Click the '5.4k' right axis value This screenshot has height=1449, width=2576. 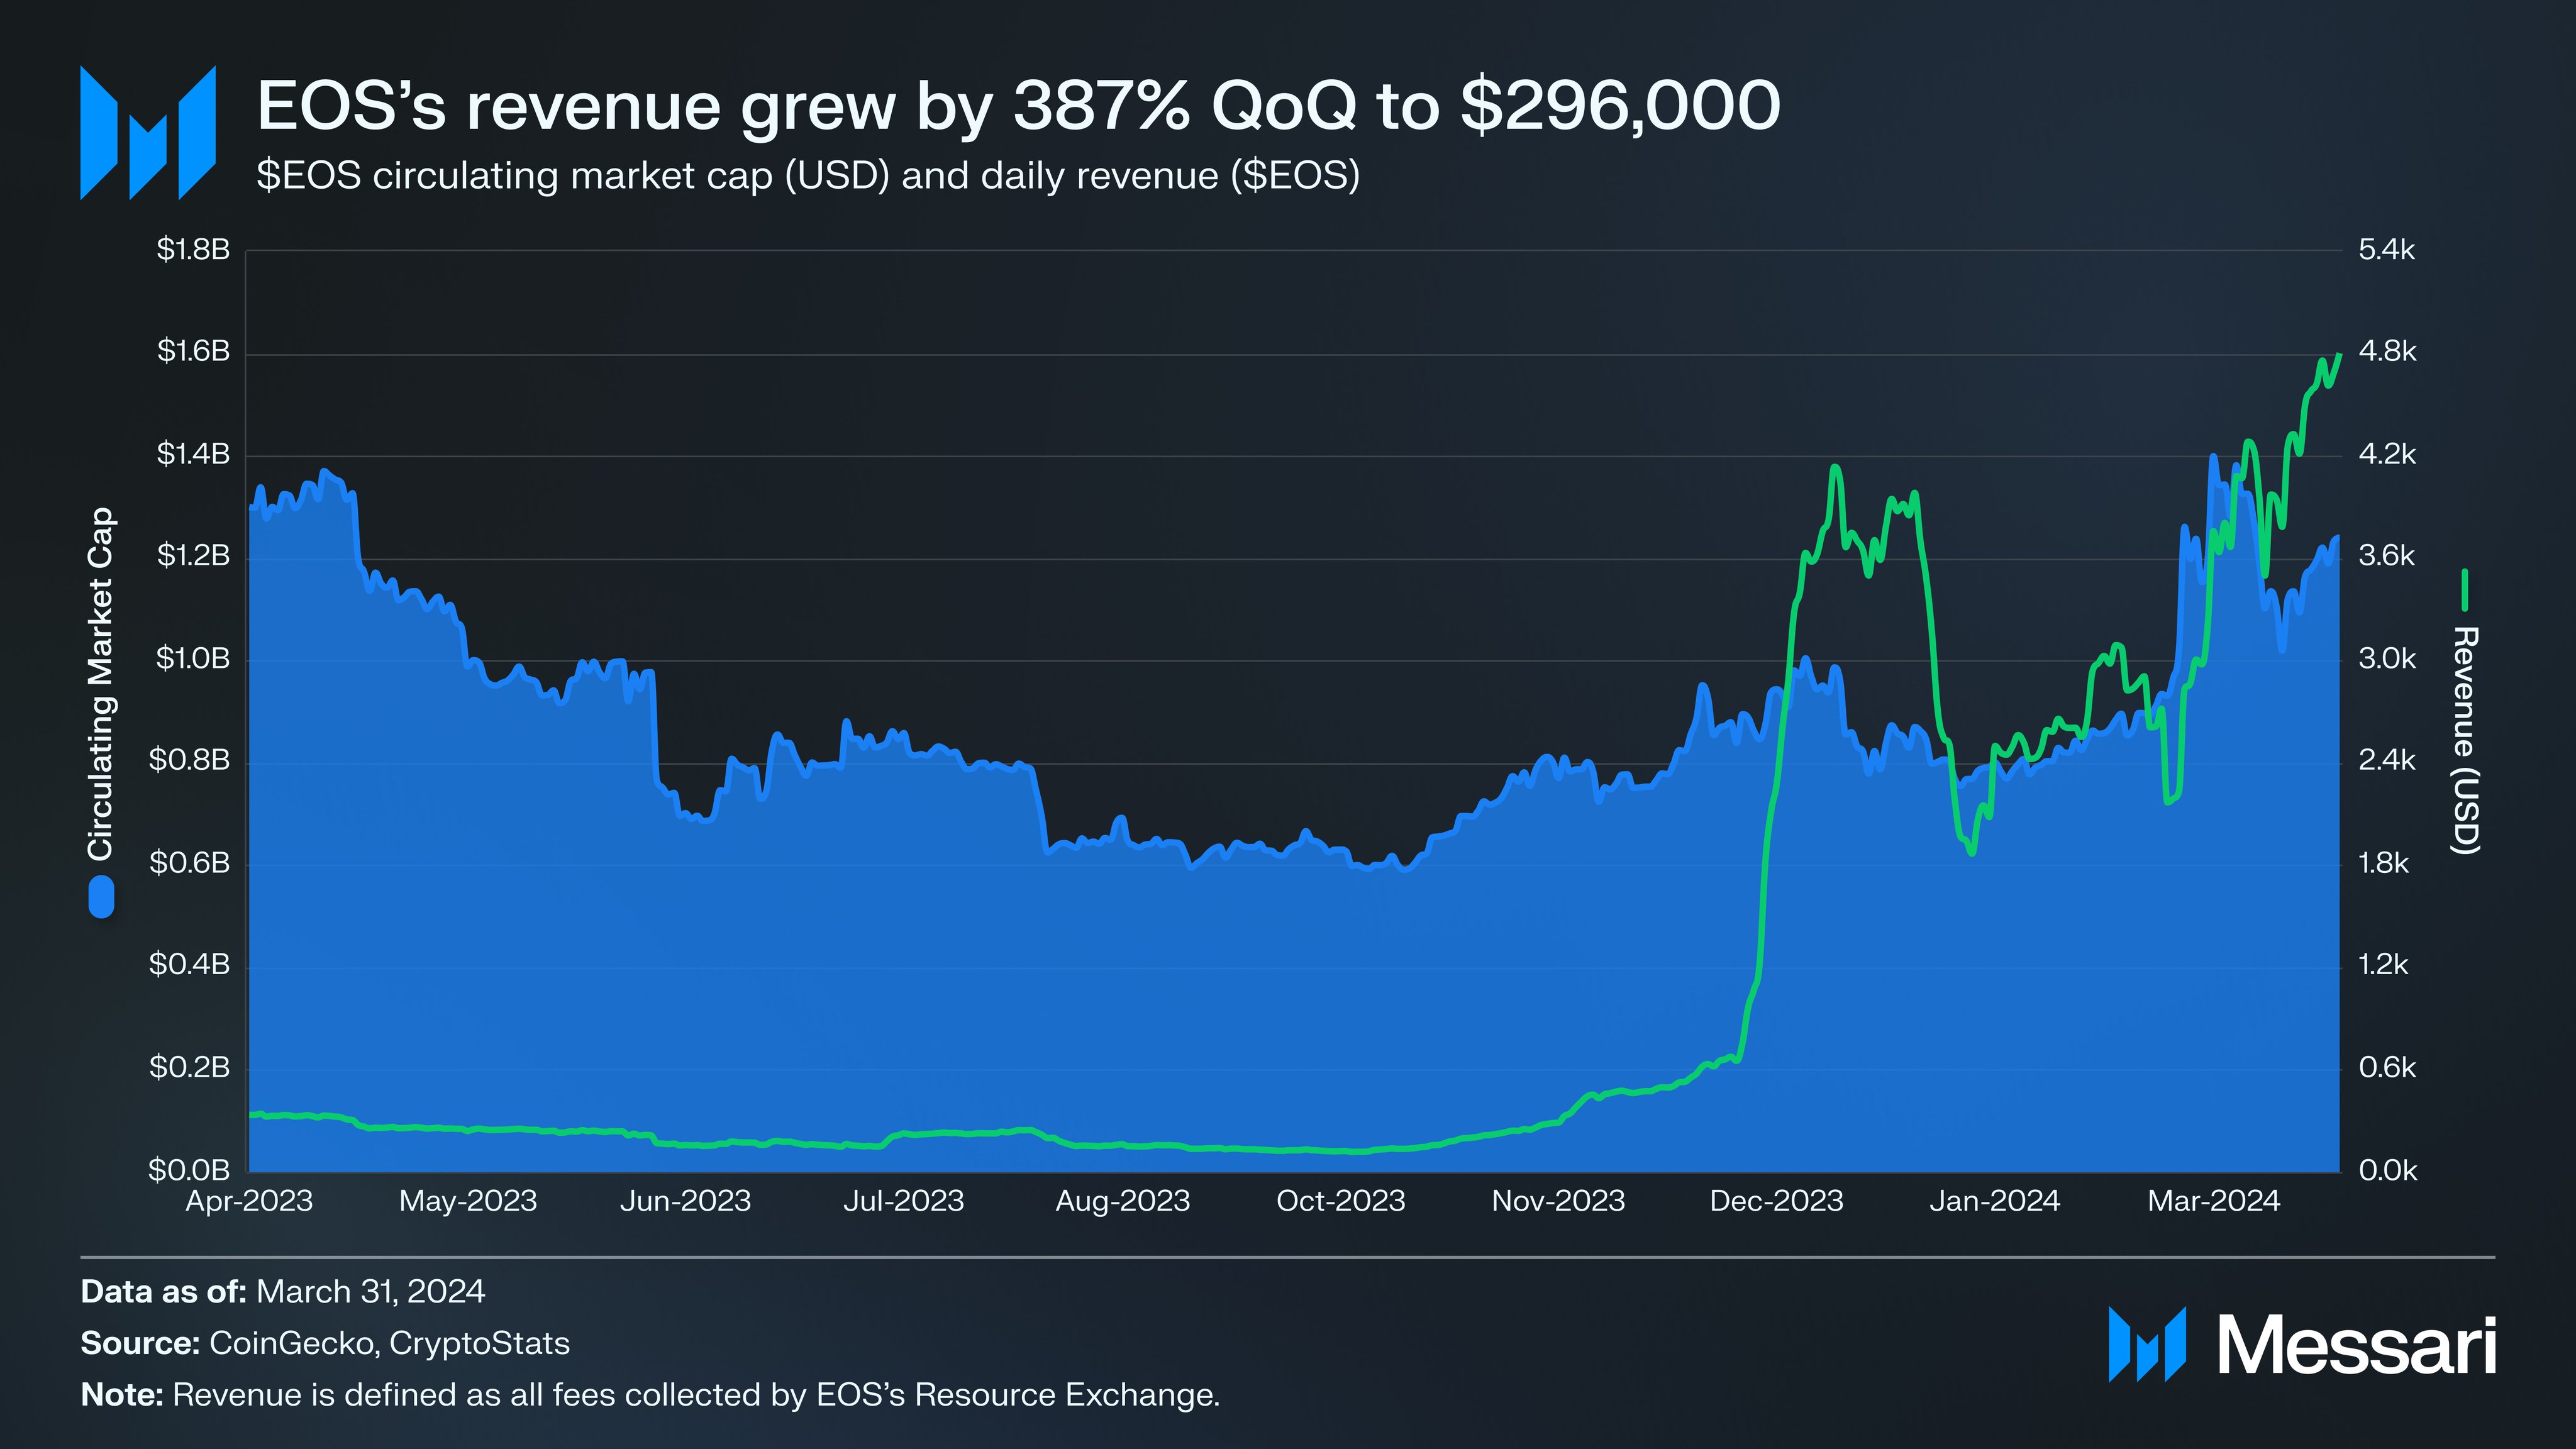click(2387, 249)
